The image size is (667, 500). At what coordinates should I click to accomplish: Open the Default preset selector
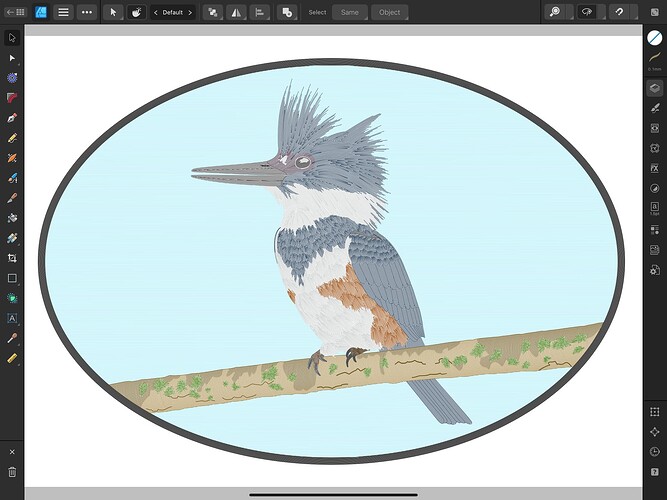[x=173, y=13]
